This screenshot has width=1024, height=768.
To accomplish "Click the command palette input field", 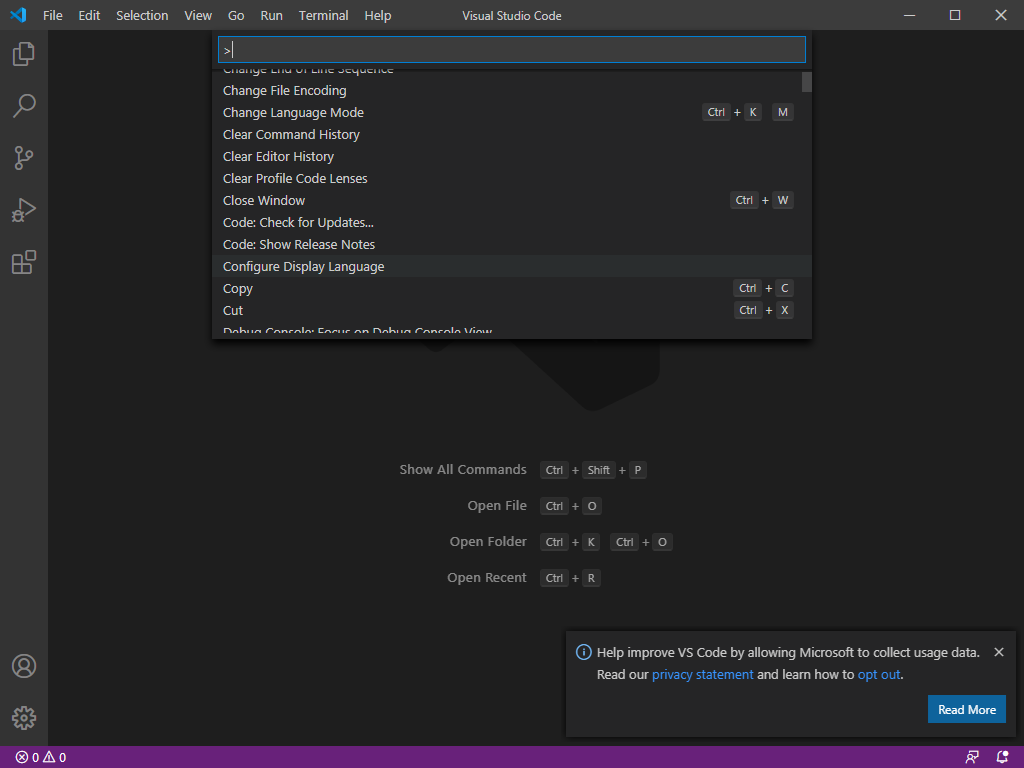I will click(511, 50).
